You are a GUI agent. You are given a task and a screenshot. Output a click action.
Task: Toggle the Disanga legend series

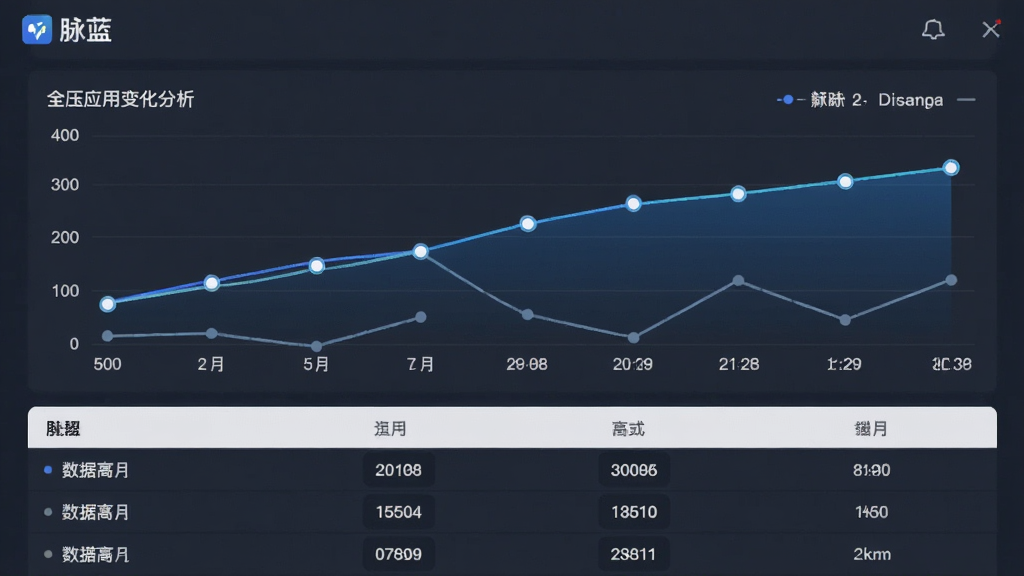click(x=926, y=100)
